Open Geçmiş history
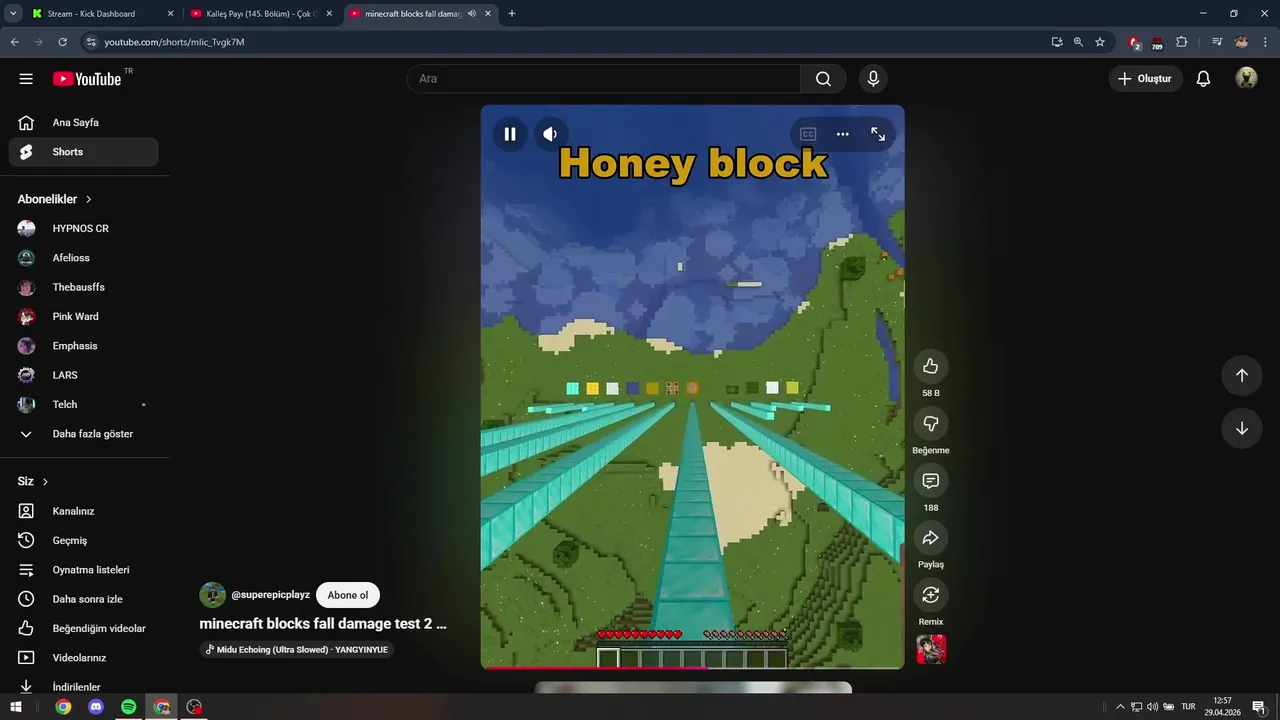This screenshot has height=720, width=1280. click(84, 541)
